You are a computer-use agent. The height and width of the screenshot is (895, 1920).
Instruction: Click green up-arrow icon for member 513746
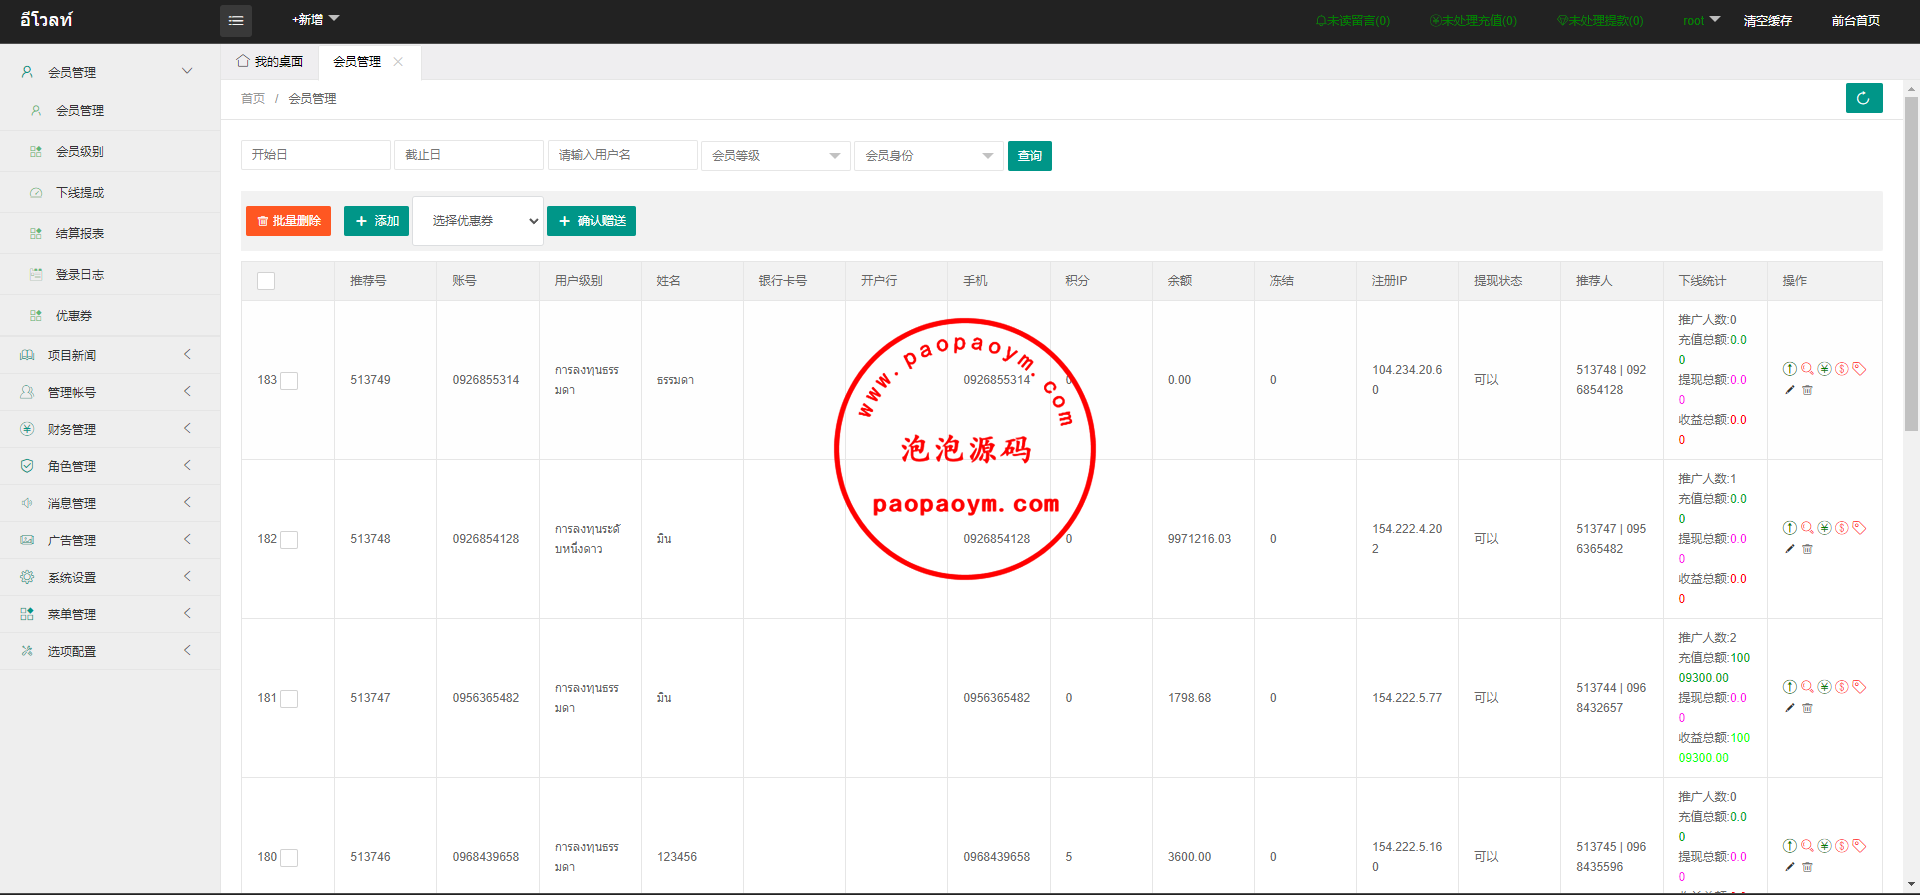[x=1789, y=846]
